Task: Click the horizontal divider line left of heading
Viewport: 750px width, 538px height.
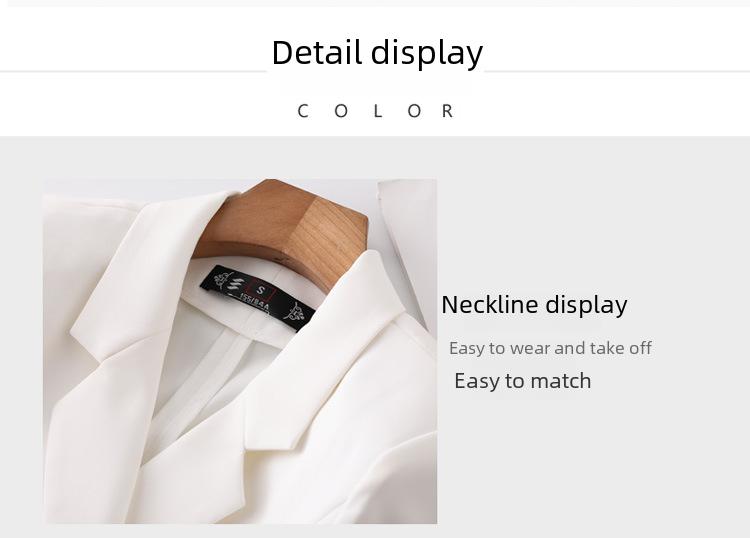Action: pos(133,72)
